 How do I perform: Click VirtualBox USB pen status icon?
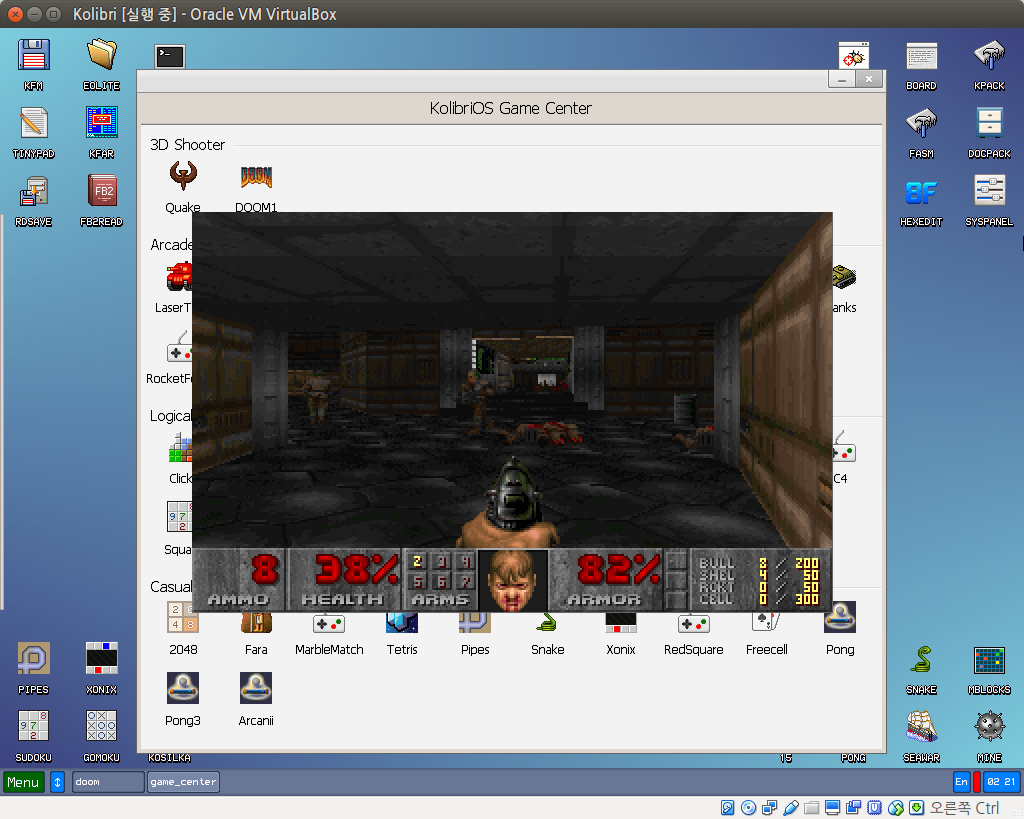pos(791,808)
